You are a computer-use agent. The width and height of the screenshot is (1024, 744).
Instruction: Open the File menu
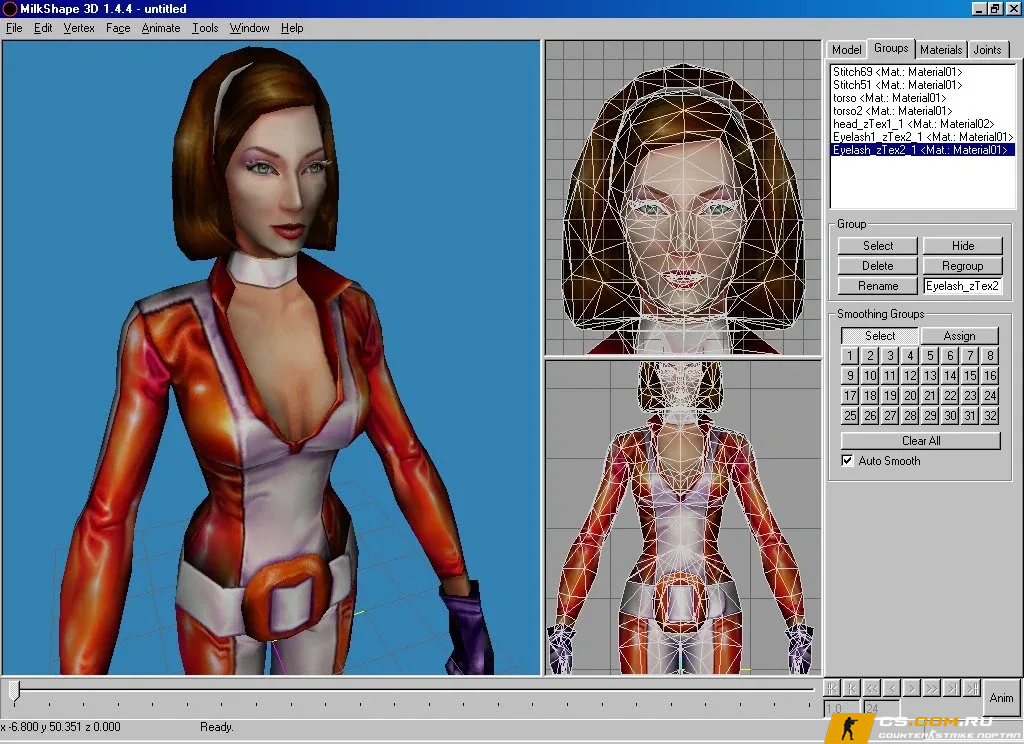coord(14,28)
